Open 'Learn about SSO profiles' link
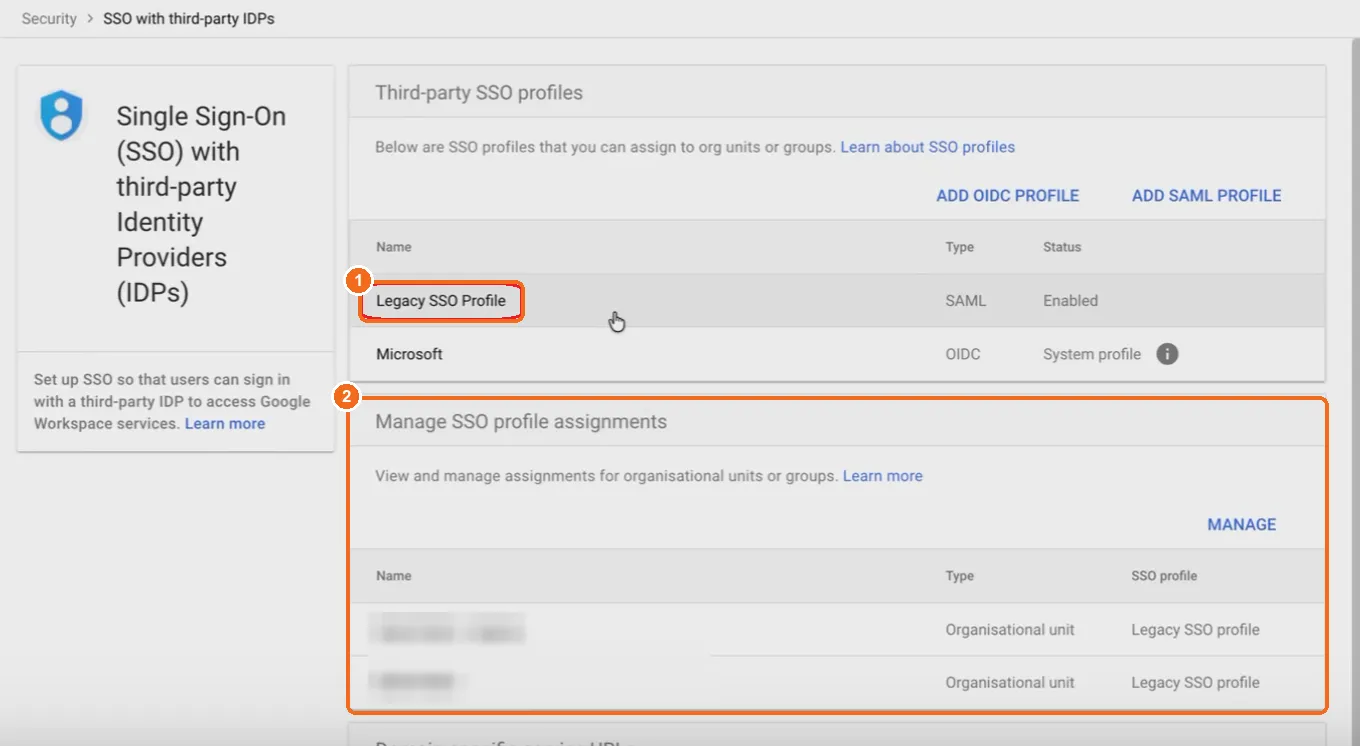 tap(927, 147)
